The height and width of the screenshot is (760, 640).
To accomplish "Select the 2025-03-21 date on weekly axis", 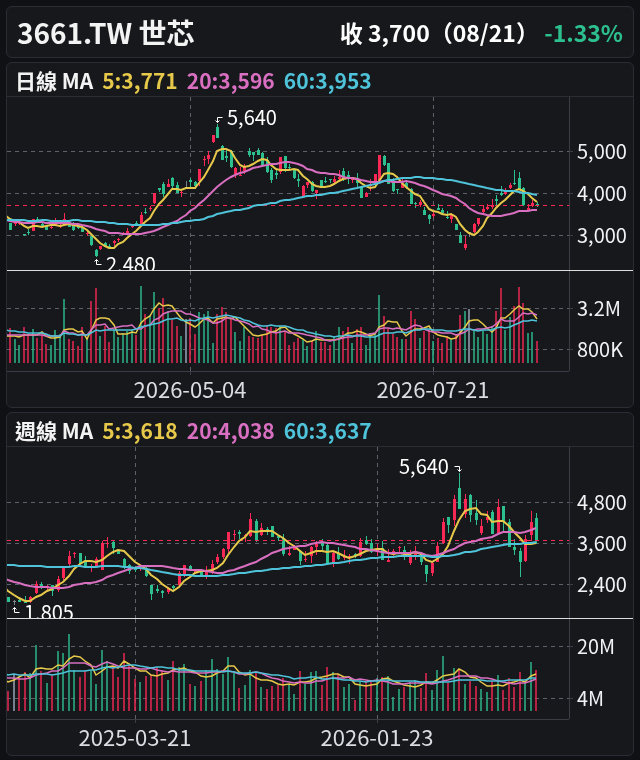I will [x=135, y=738].
